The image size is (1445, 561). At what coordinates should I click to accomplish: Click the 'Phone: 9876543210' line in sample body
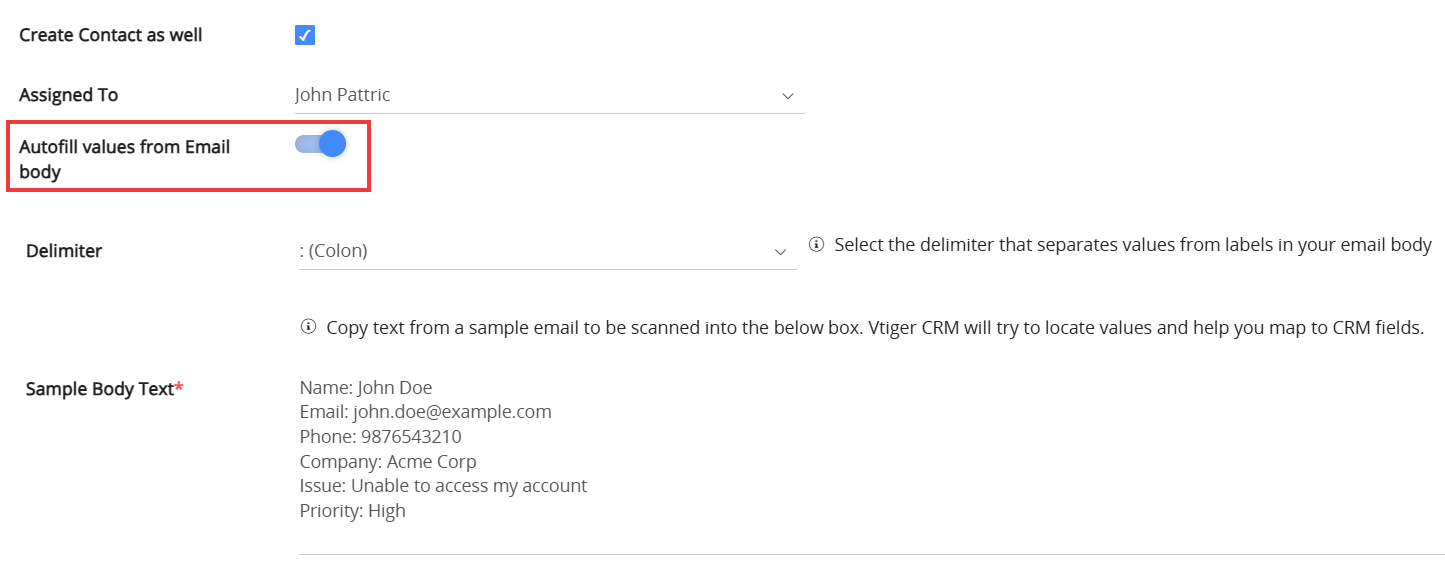coord(380,437)
